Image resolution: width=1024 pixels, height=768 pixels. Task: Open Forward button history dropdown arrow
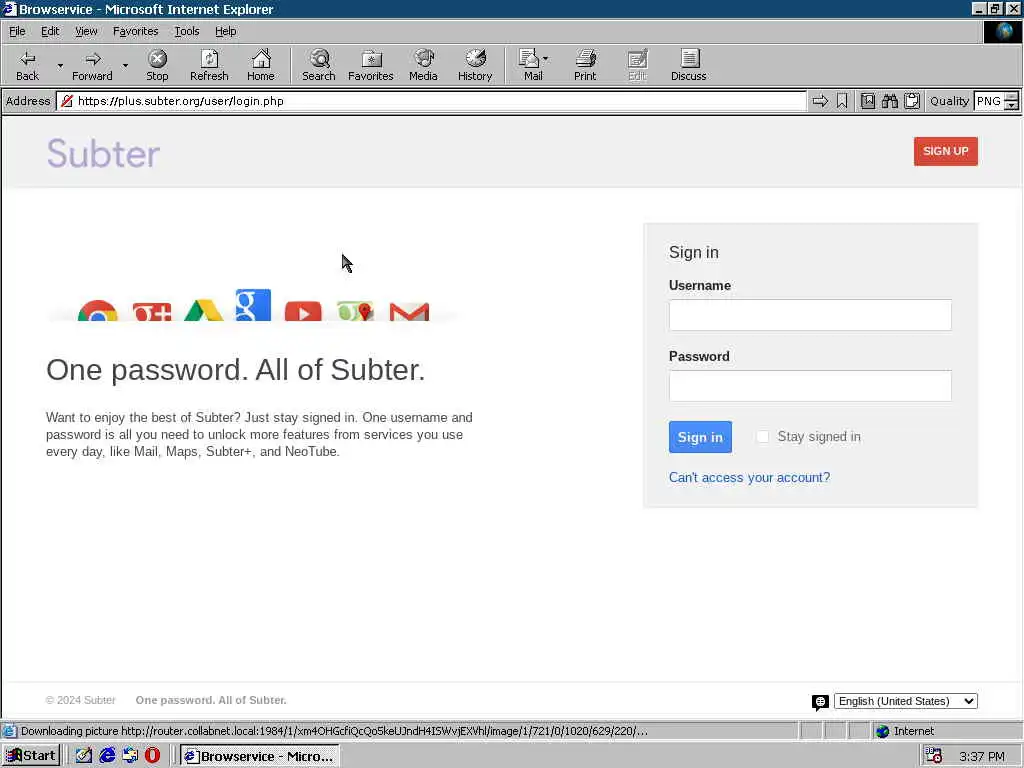[x=125, y=65]
